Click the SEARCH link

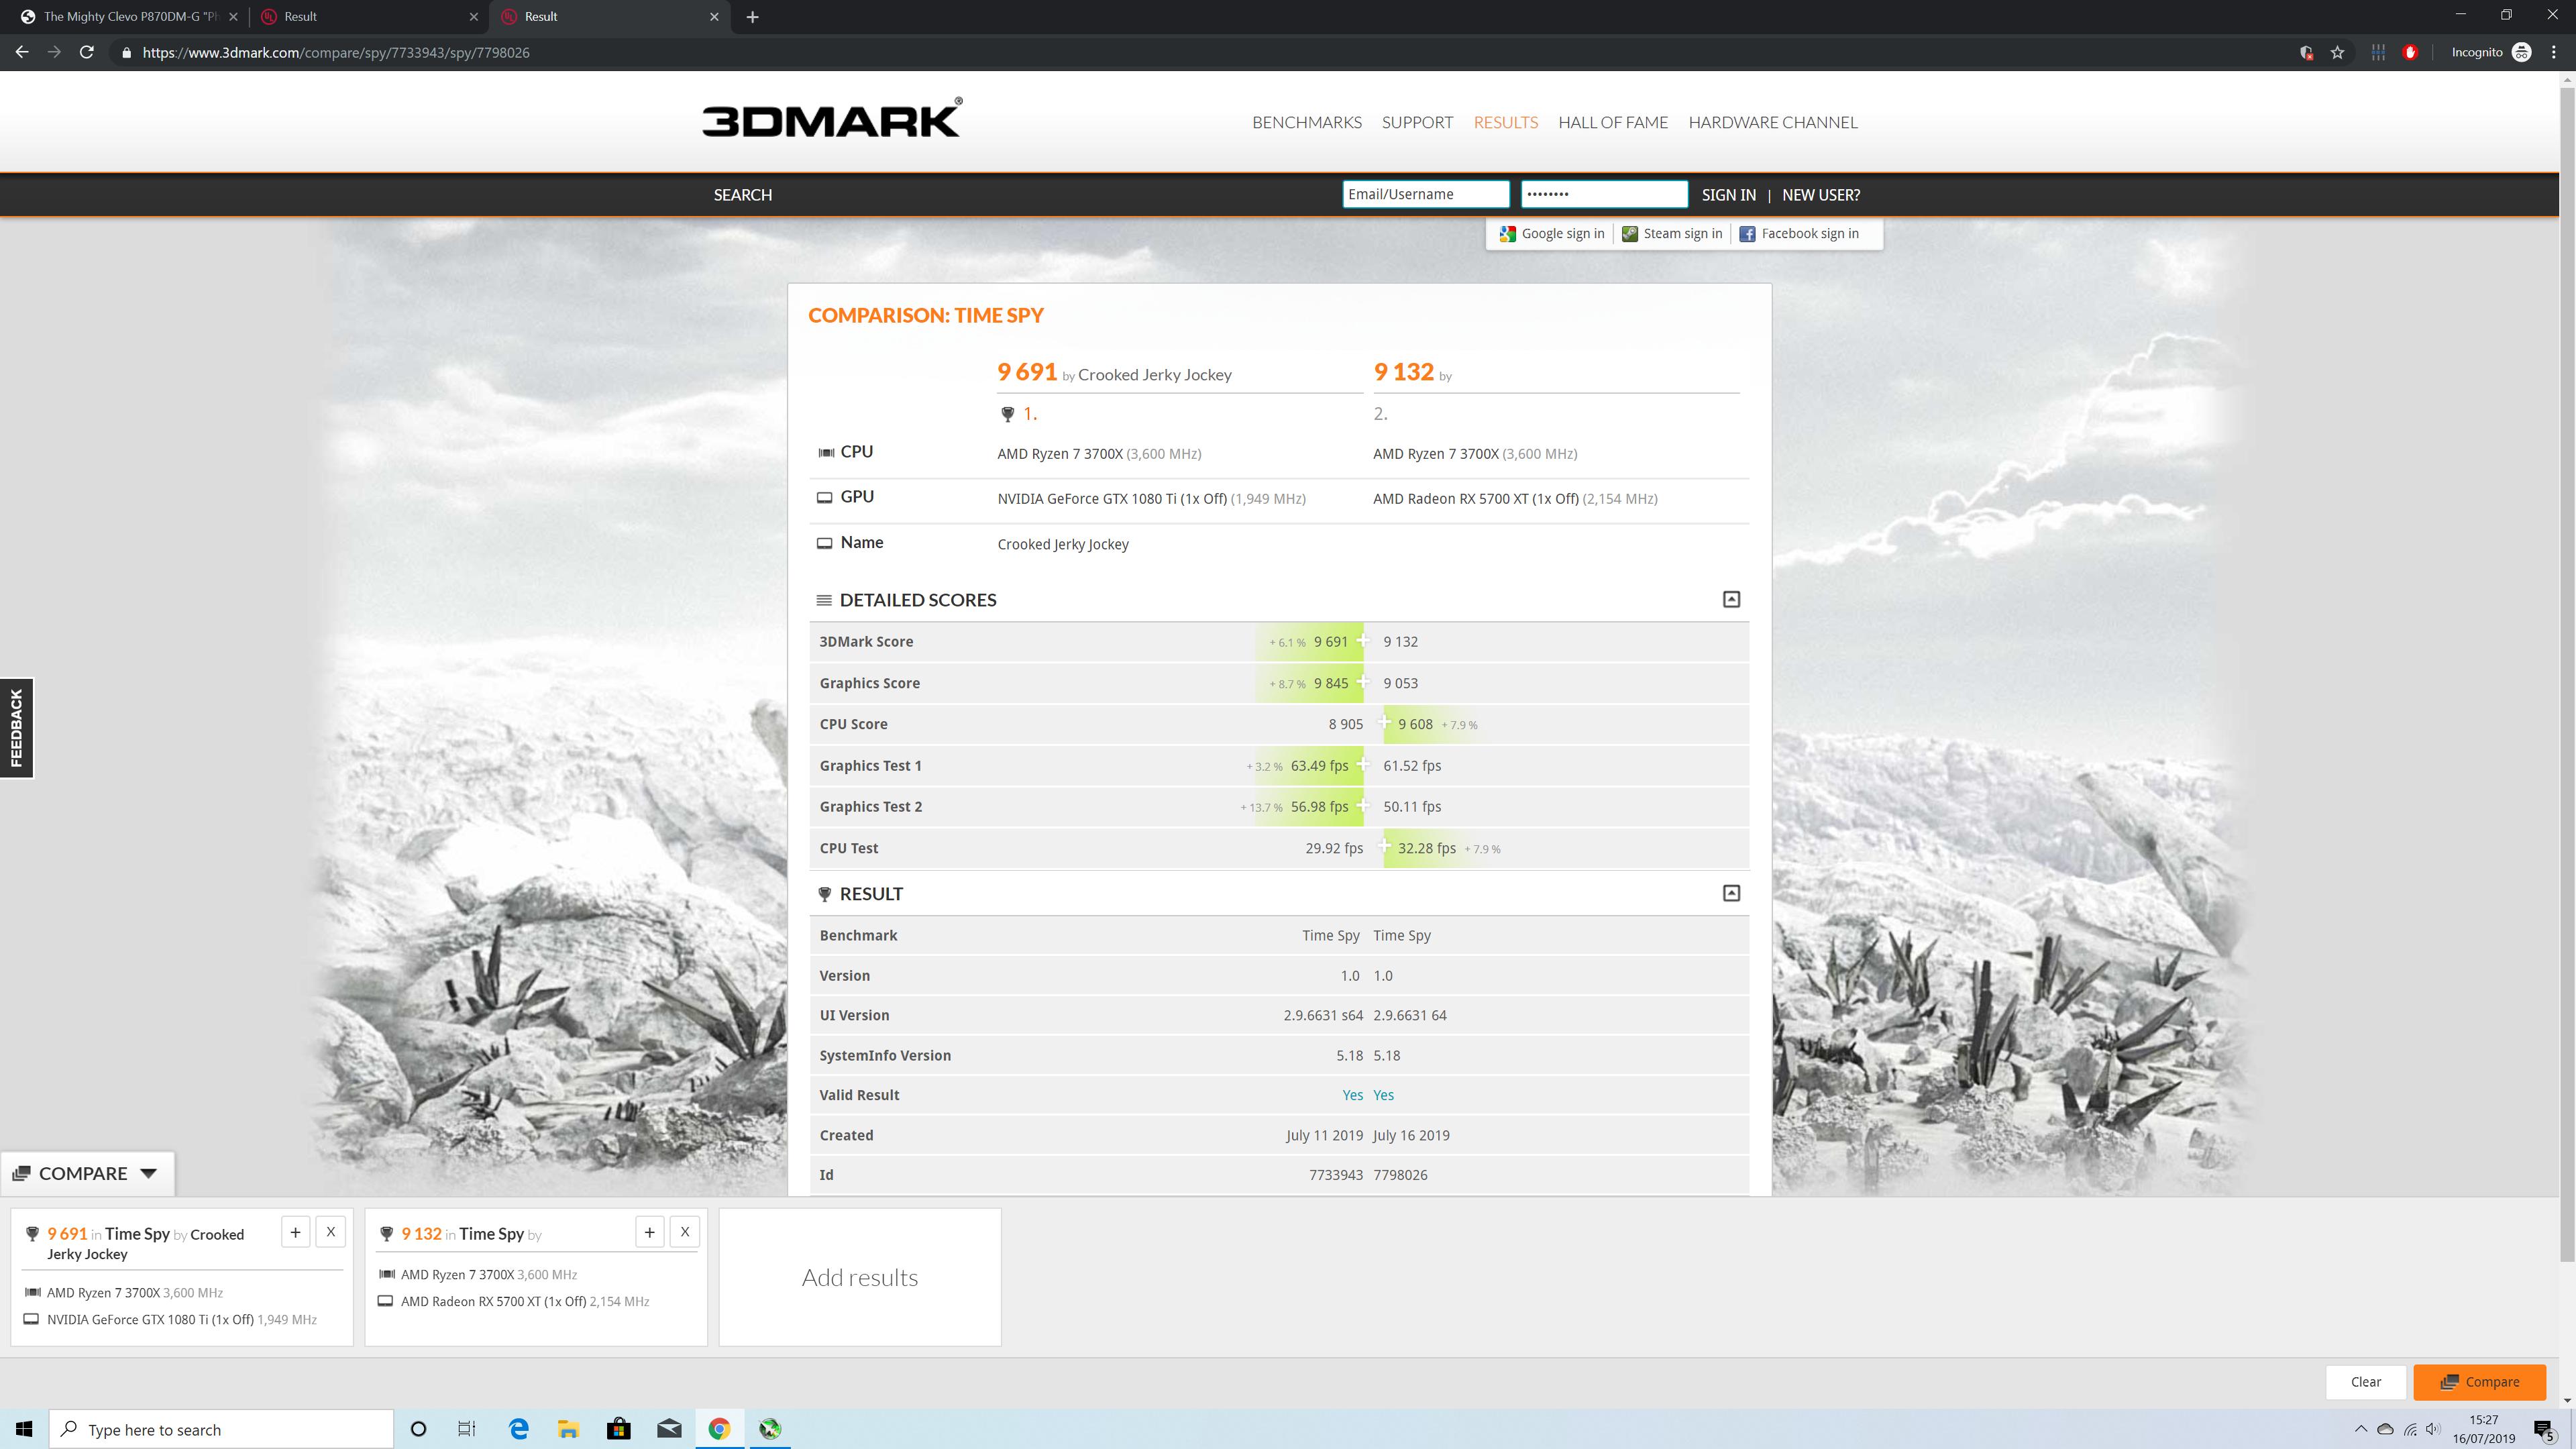click(x=742, y=195)
